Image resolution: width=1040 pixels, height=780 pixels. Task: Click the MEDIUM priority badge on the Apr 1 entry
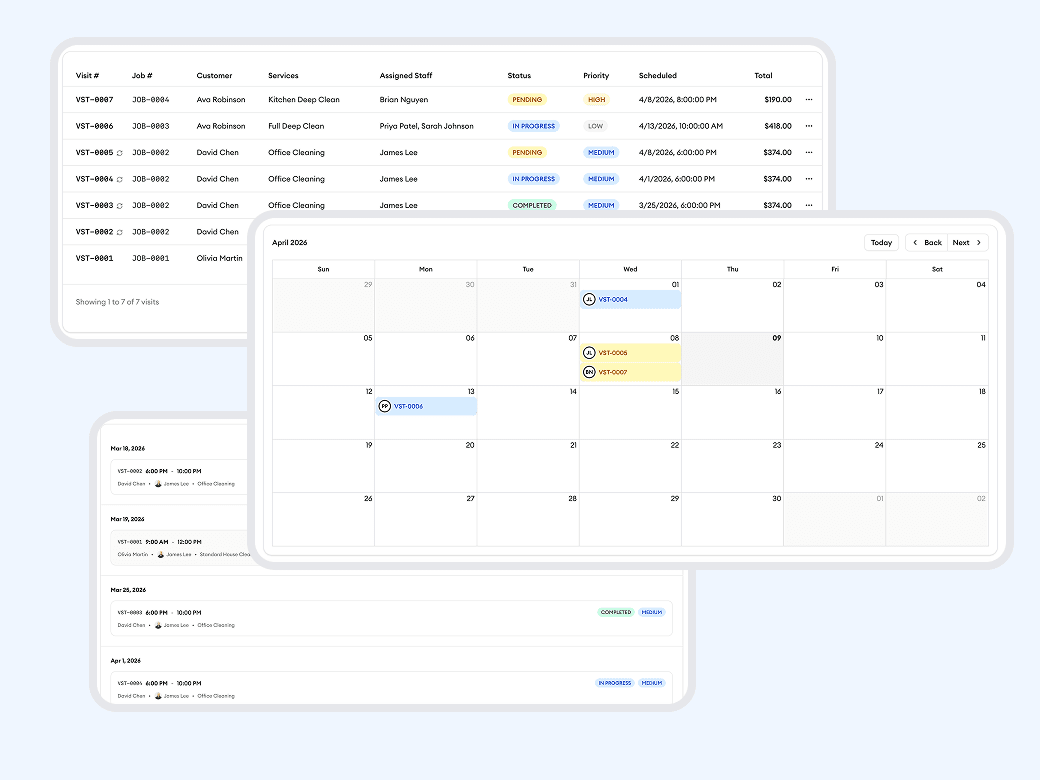point(651,682)
